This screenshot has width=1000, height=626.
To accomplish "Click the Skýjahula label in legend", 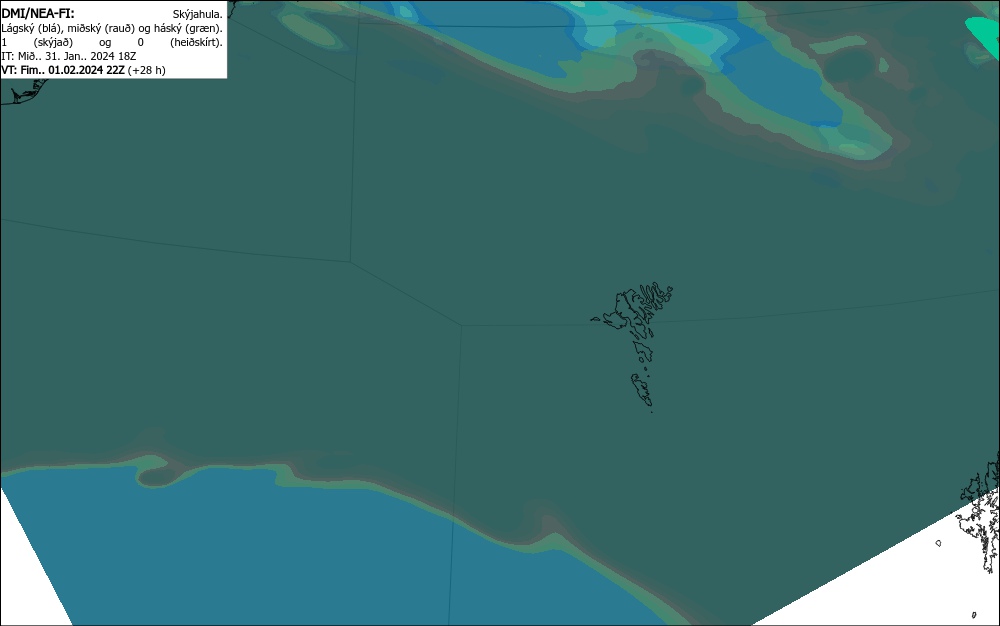I will point(198,14).
